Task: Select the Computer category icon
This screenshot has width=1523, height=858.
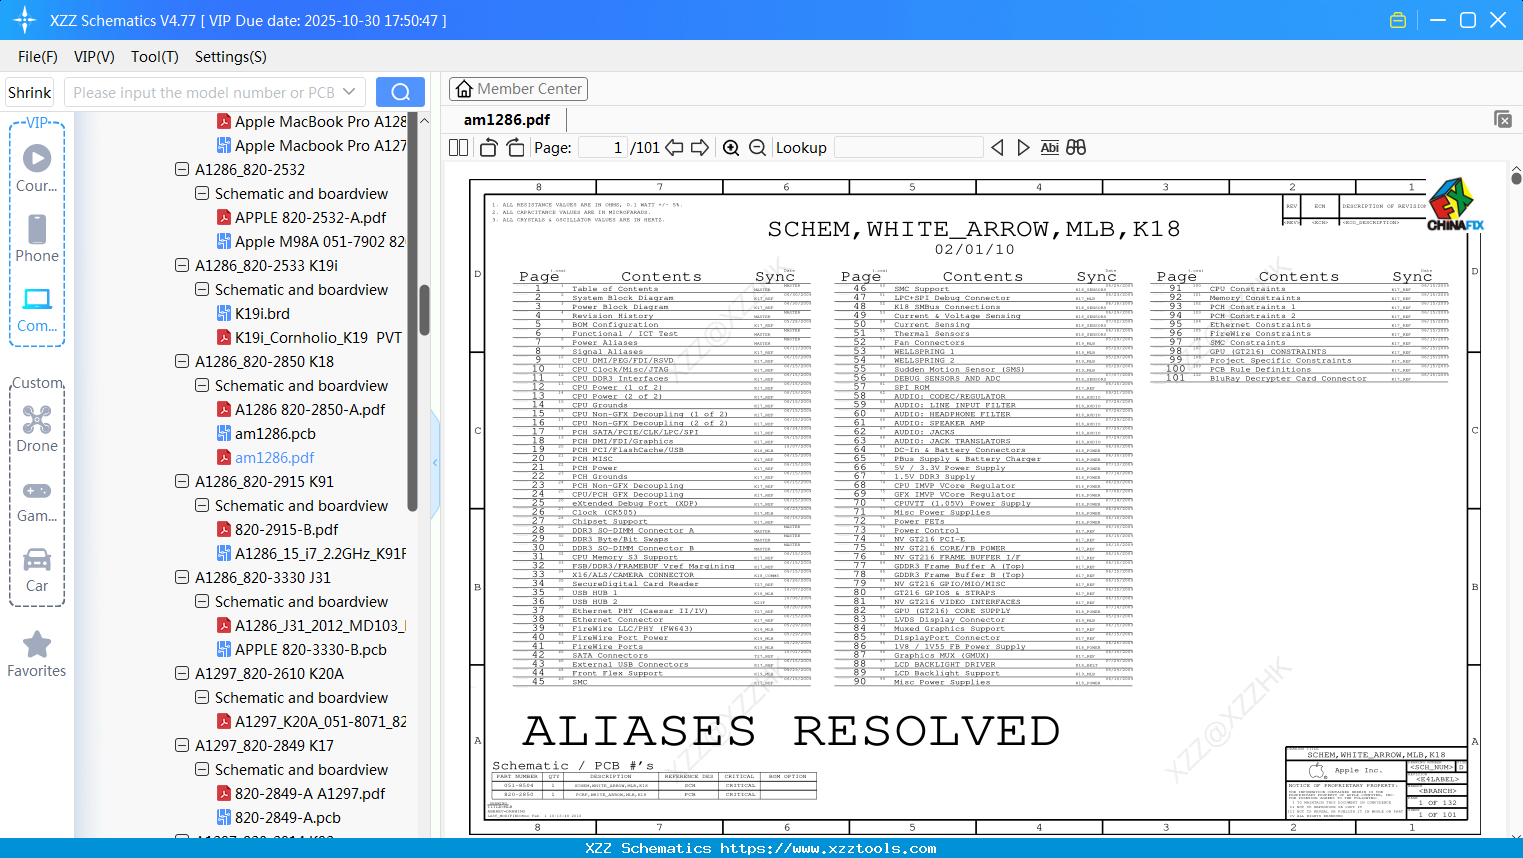Action: (x=37, y=309)
